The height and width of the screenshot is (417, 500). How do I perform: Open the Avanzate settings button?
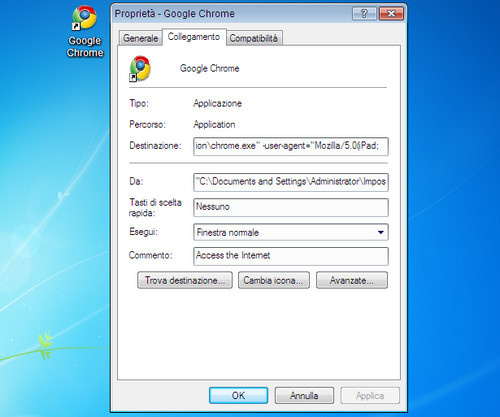(352, 280)
